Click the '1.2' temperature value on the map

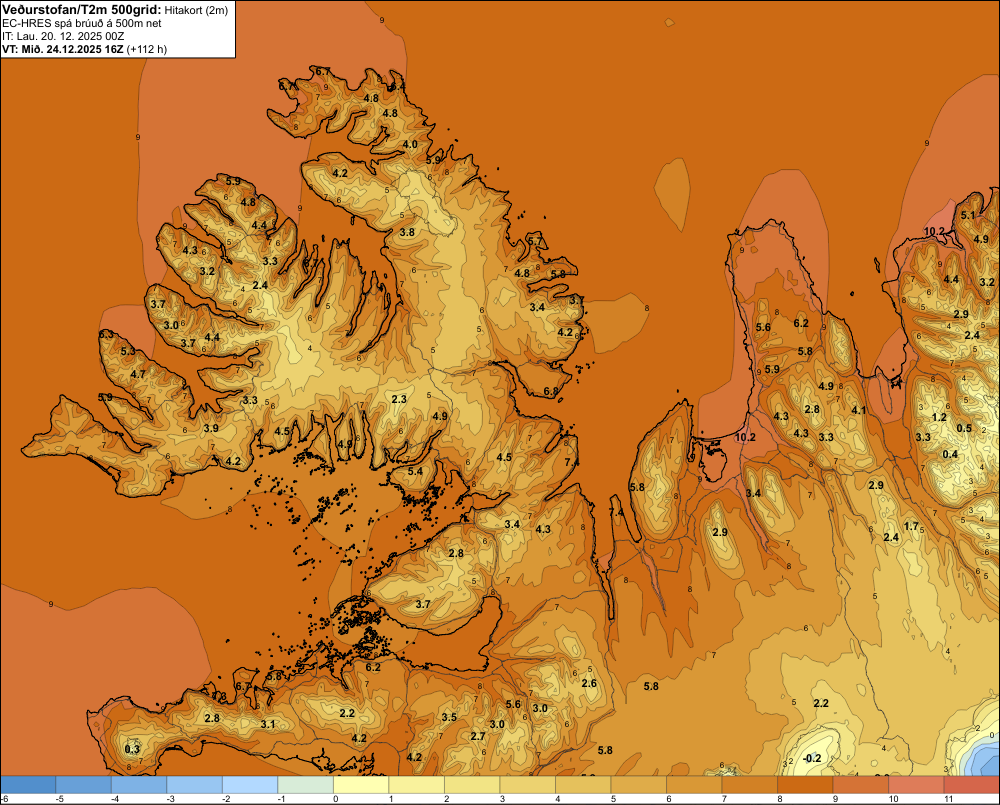(x=939, y=417)
